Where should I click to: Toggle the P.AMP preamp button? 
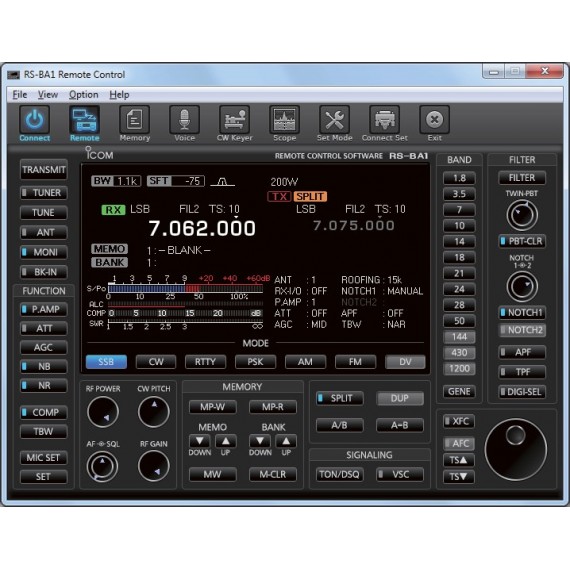44,309
